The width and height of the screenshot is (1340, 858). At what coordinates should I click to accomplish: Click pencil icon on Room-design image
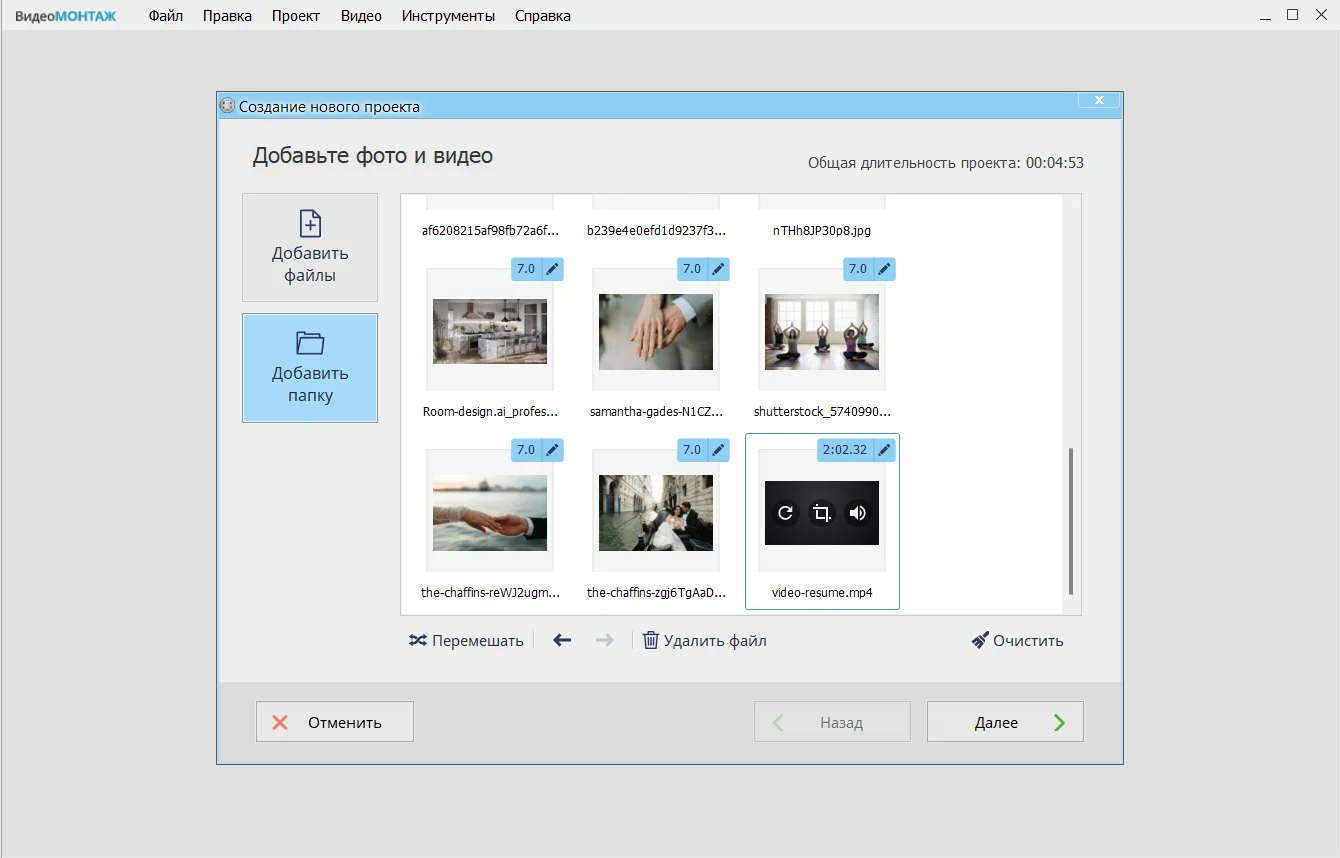[x=552, y=269]
